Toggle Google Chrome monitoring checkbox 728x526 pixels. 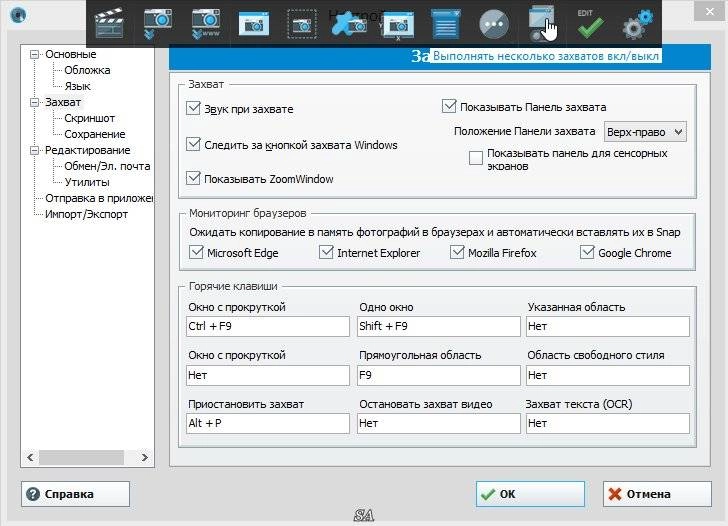pyautogui.click(x=587, y=252)
